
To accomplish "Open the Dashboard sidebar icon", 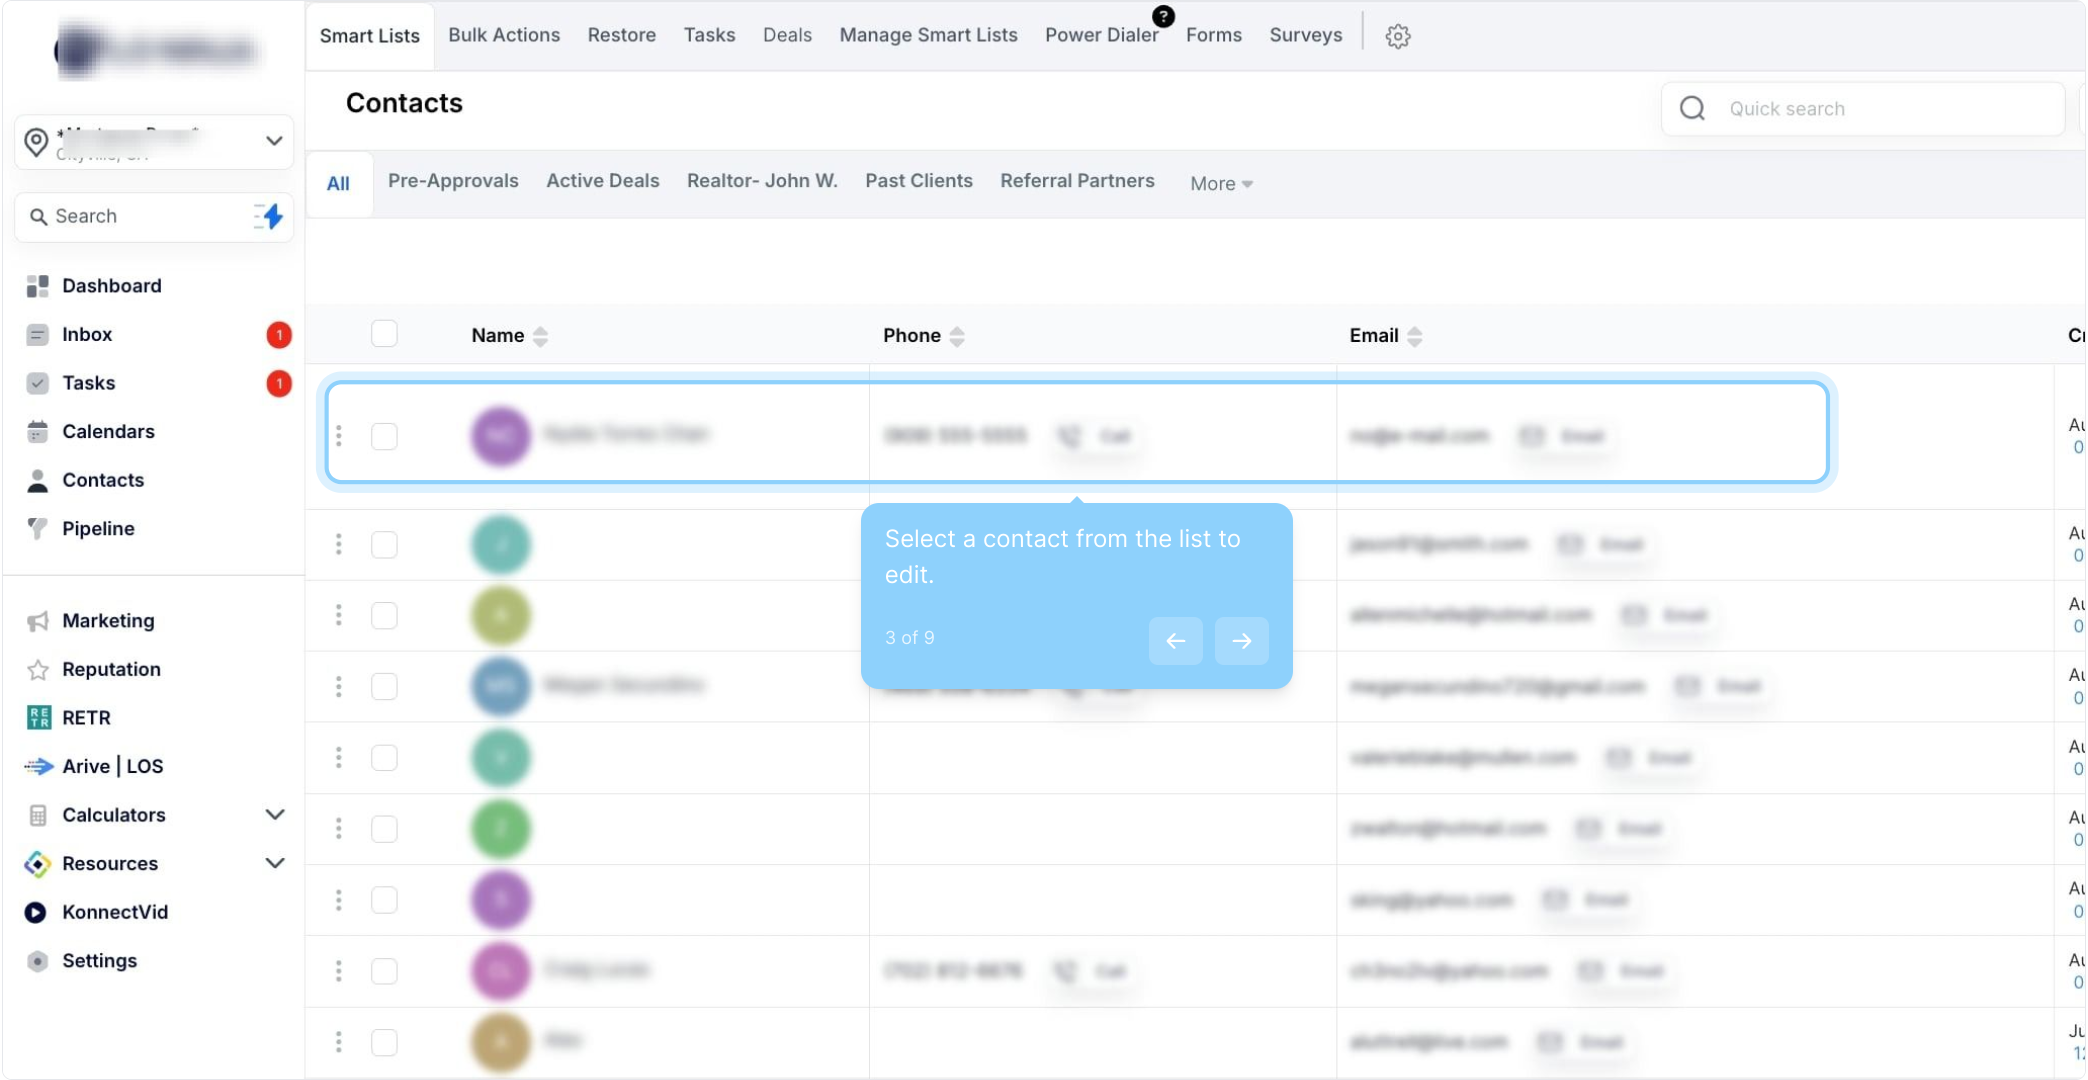I will click(x=38, y=286).
